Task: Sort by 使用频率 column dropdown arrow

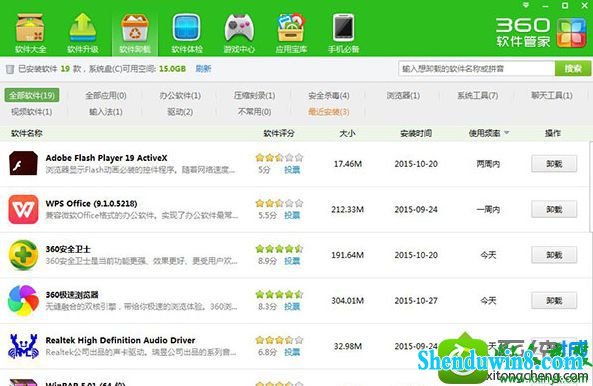Action: point(507,133)
